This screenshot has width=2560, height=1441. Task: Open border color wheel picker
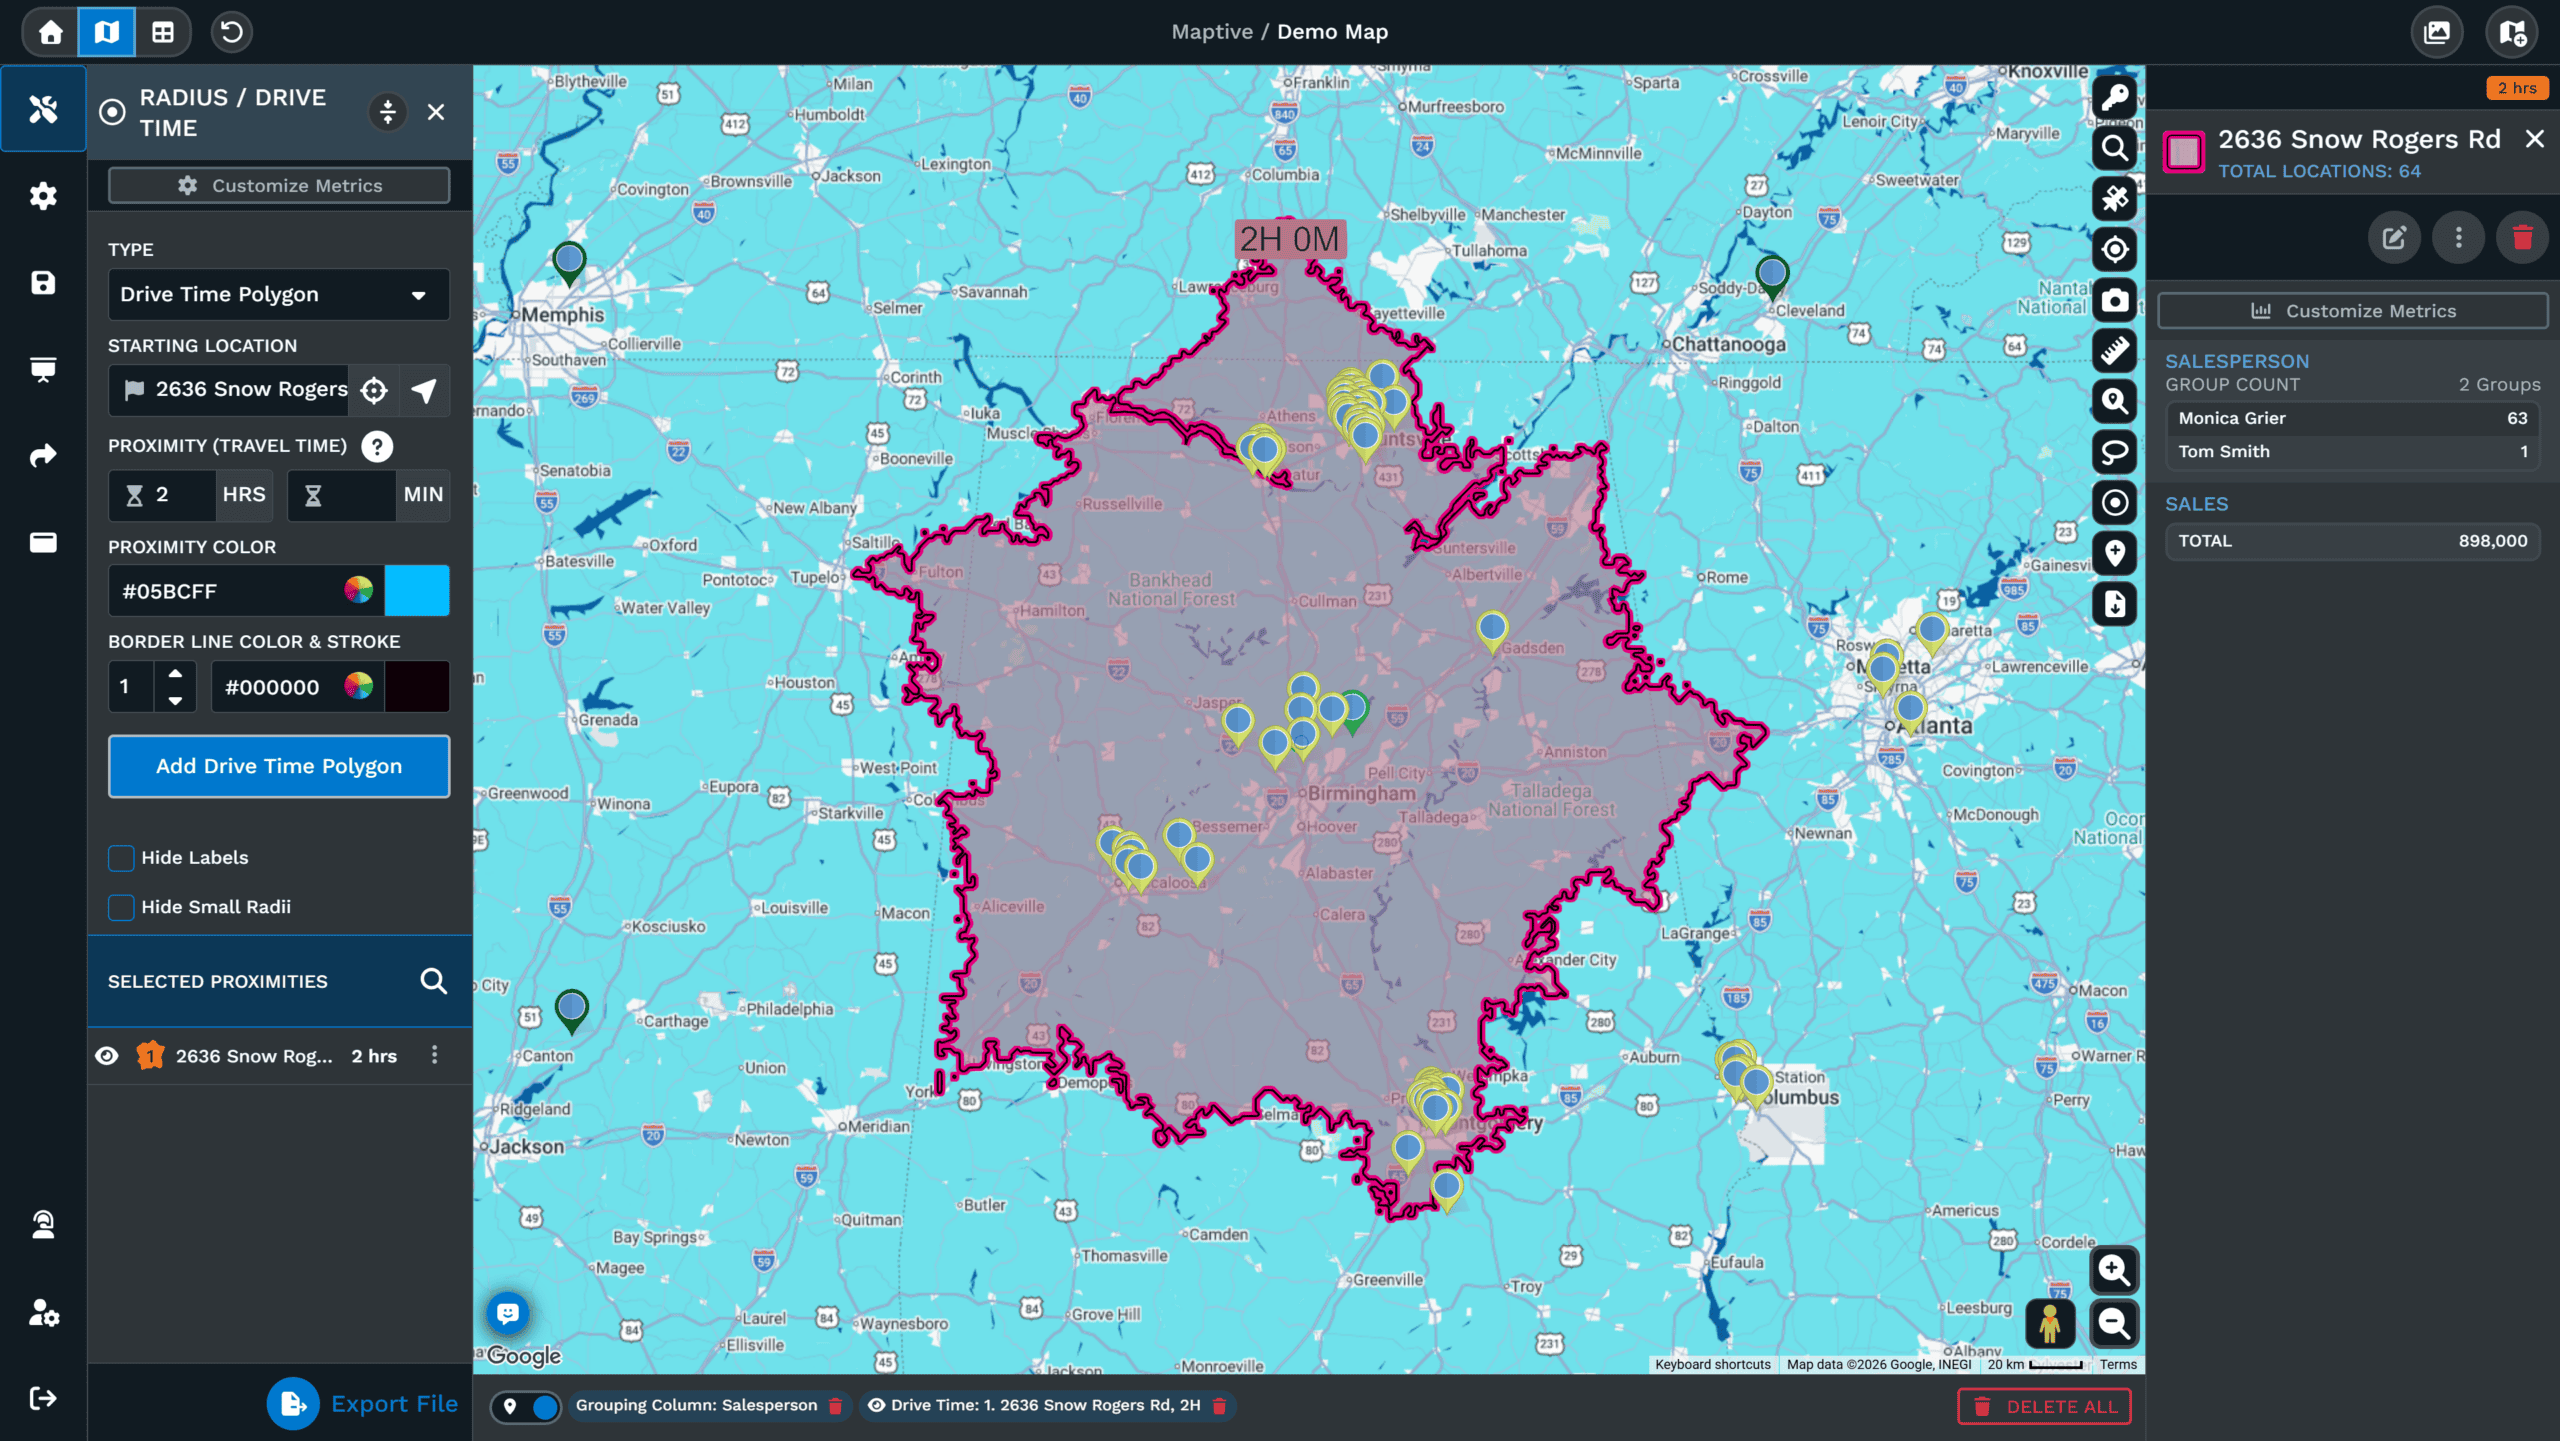pyautogui.click(x=358, y=686)
